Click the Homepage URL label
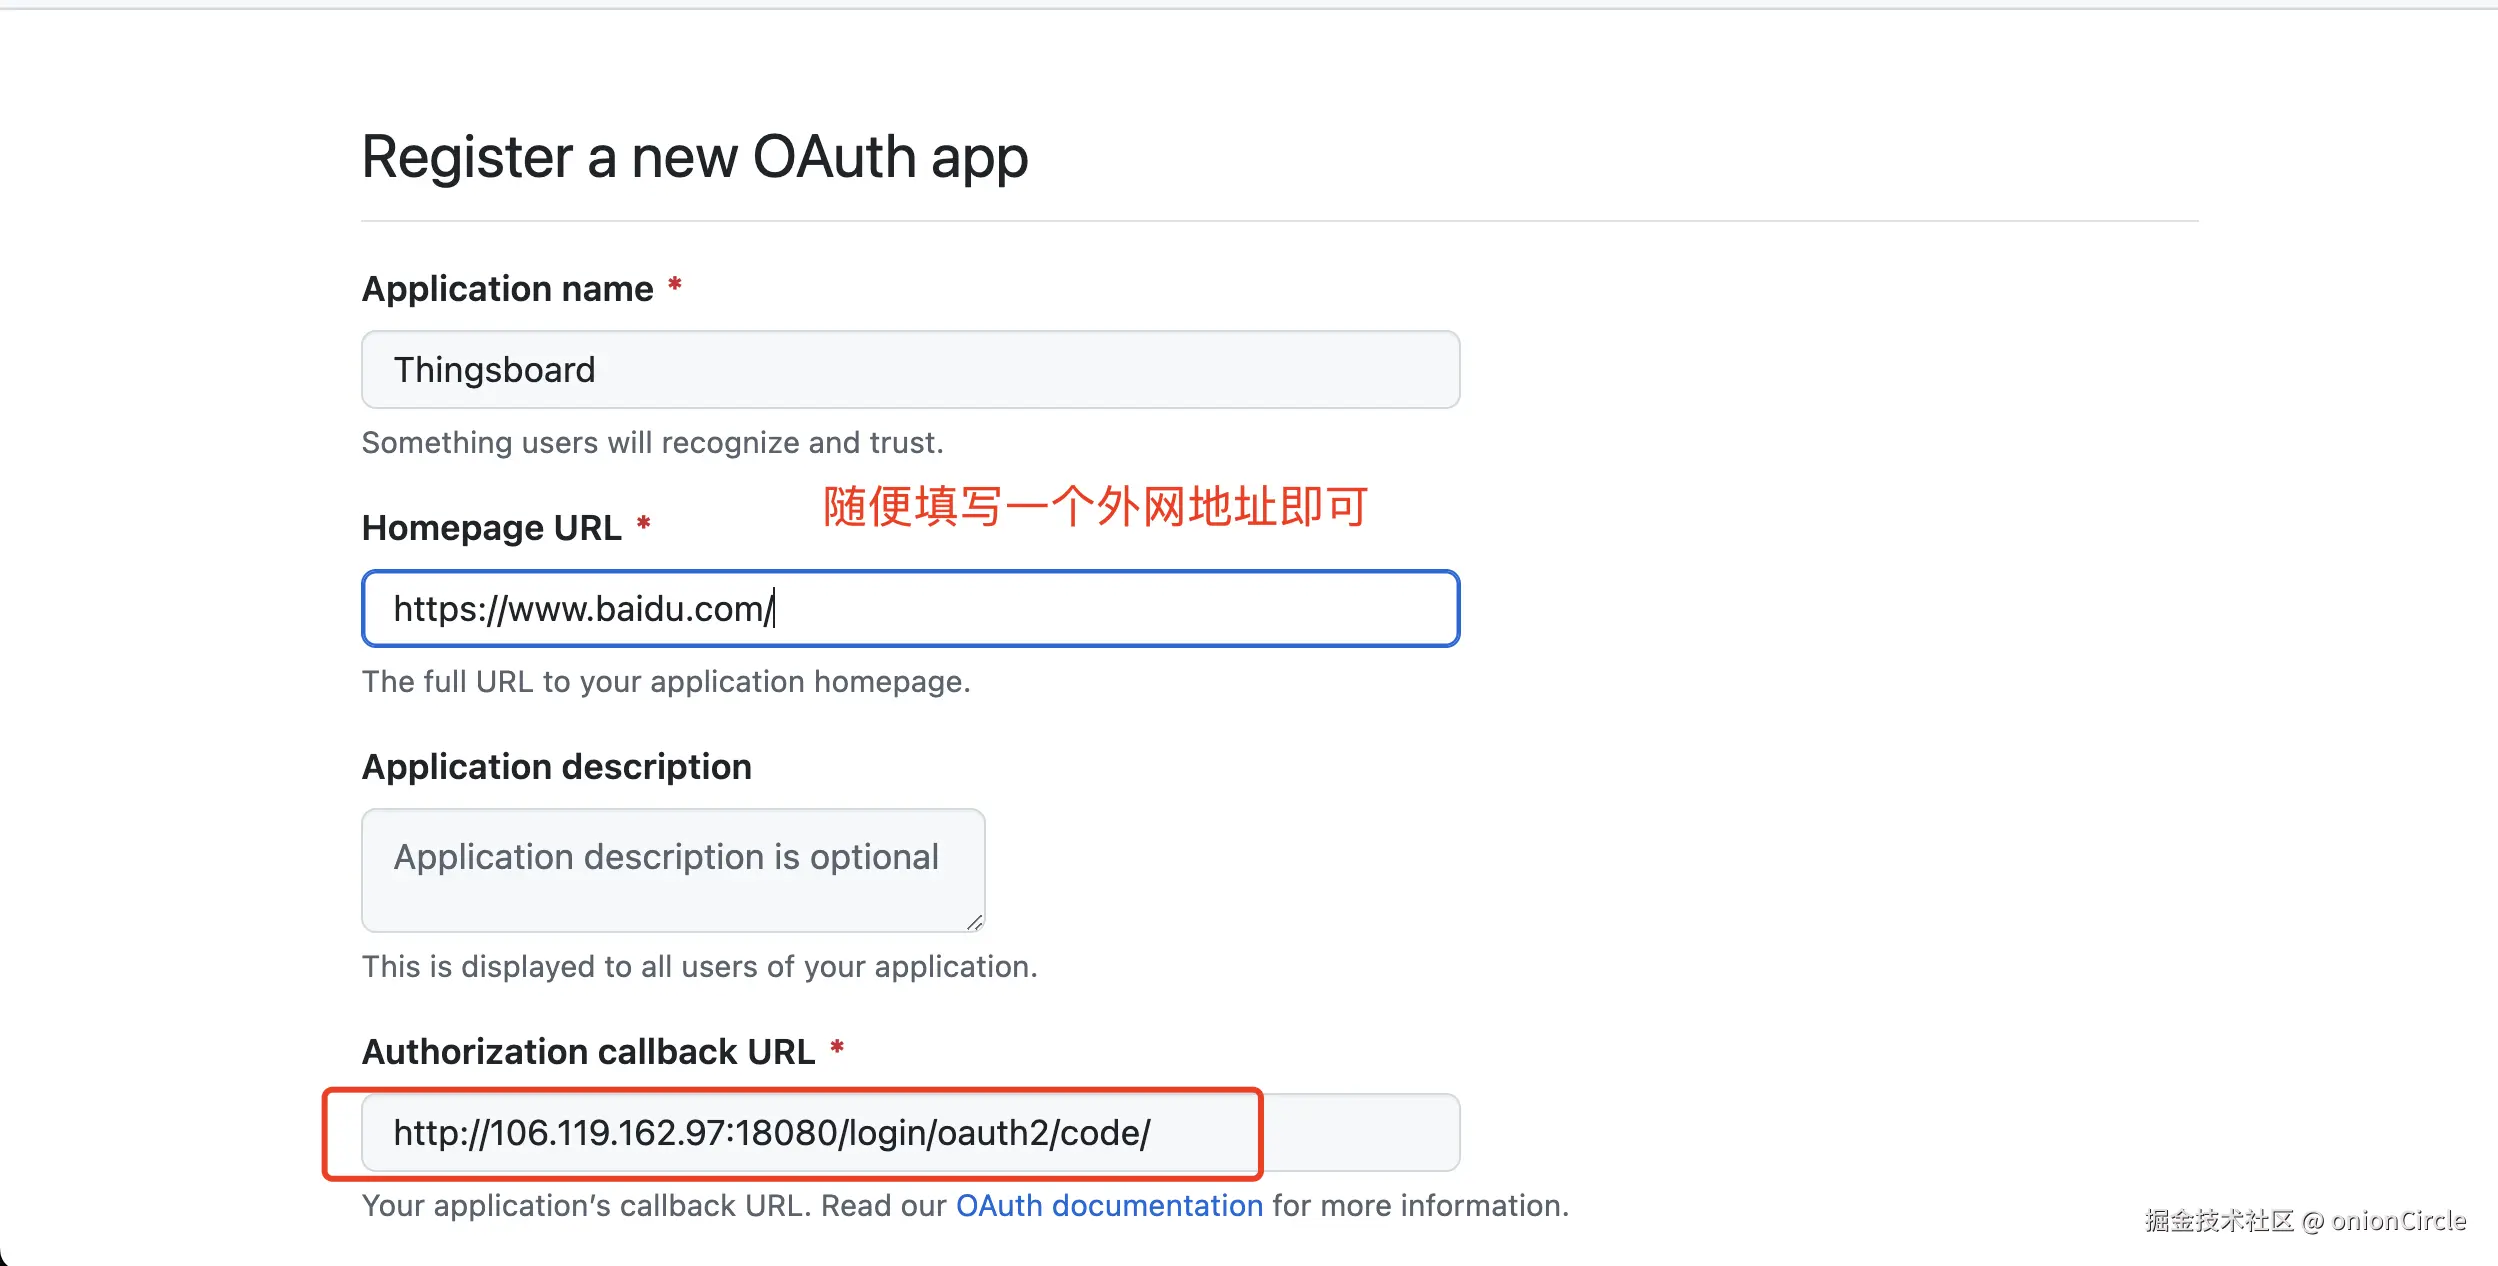Screen dimensions: 2498x1266 [491, 528]
